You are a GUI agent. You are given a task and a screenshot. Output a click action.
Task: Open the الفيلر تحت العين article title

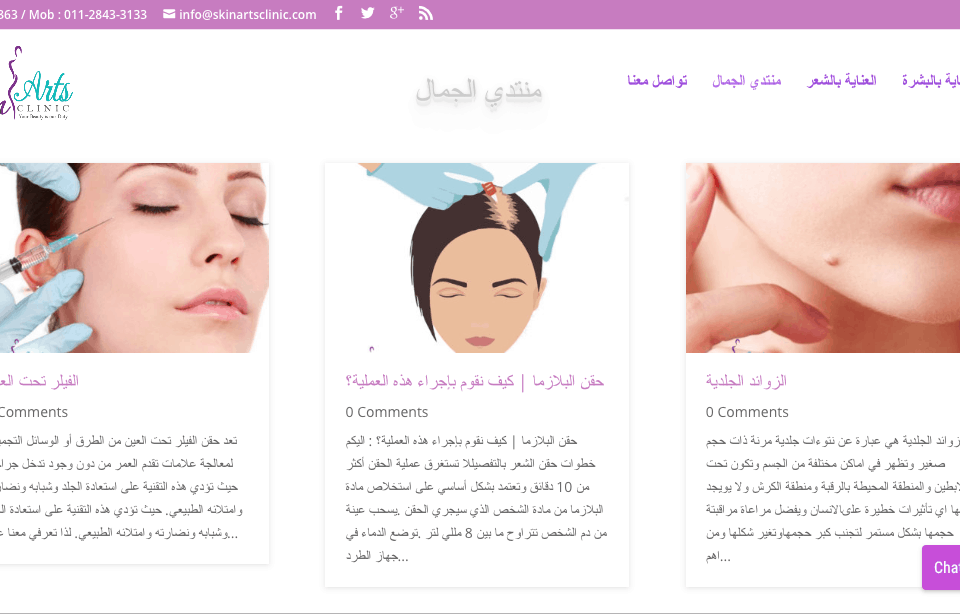tap(39, 381)
